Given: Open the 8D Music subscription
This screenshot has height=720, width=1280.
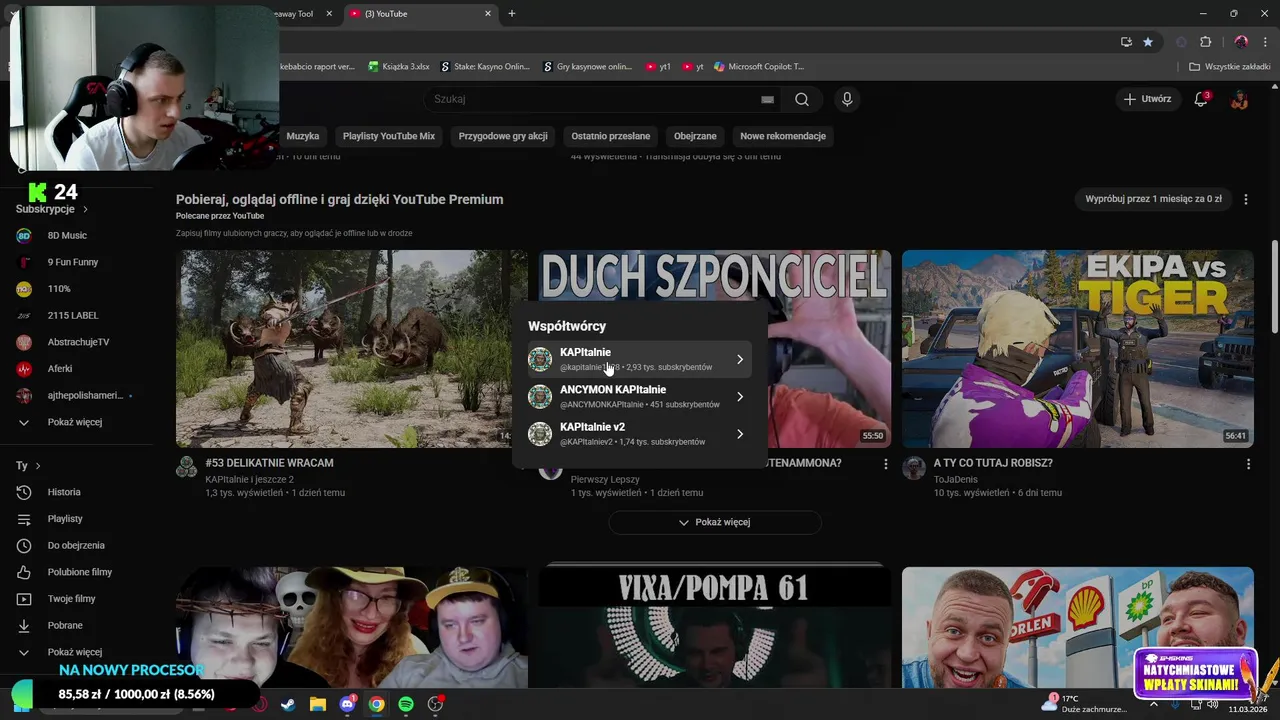Looking at the screenshot, I should pos(68,236).
